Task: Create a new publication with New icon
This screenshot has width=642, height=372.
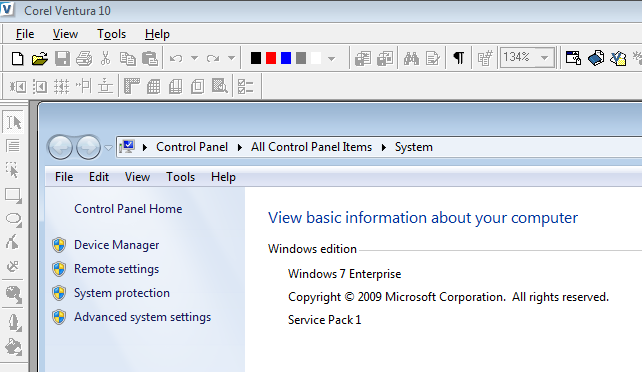Action: (x=17, y=59)
